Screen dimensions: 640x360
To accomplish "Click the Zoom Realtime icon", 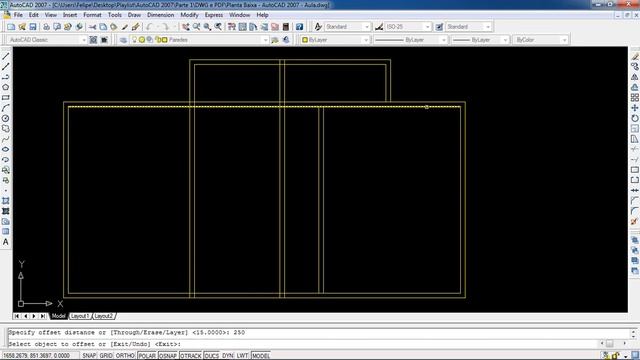I will (196, 27).
